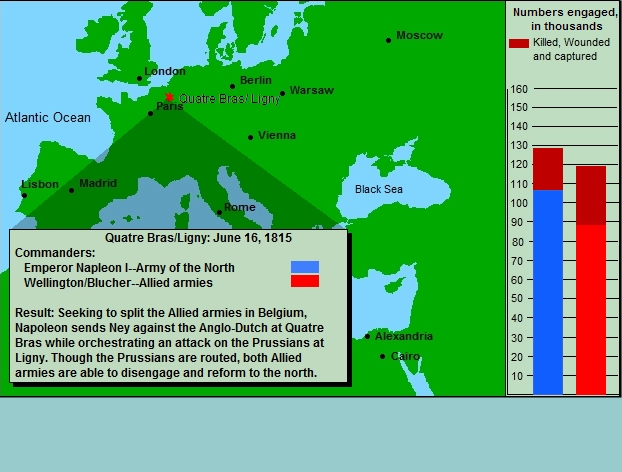Screen dimensions: 622x472
Task: Click the 'Paris' label
Action: pyautogui.click(x=170, y=107)
